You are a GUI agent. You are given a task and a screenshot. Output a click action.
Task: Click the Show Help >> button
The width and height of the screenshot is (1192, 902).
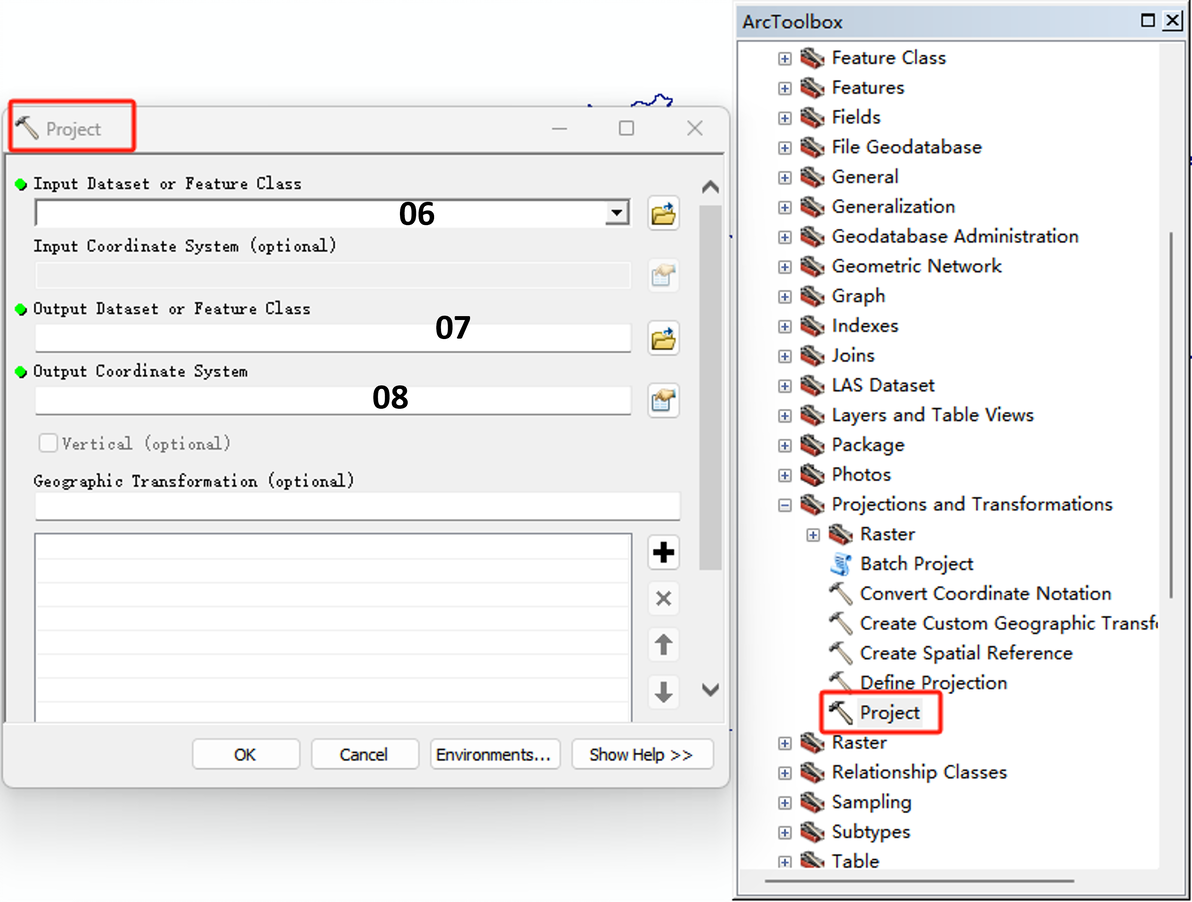(x=642, y=754)
